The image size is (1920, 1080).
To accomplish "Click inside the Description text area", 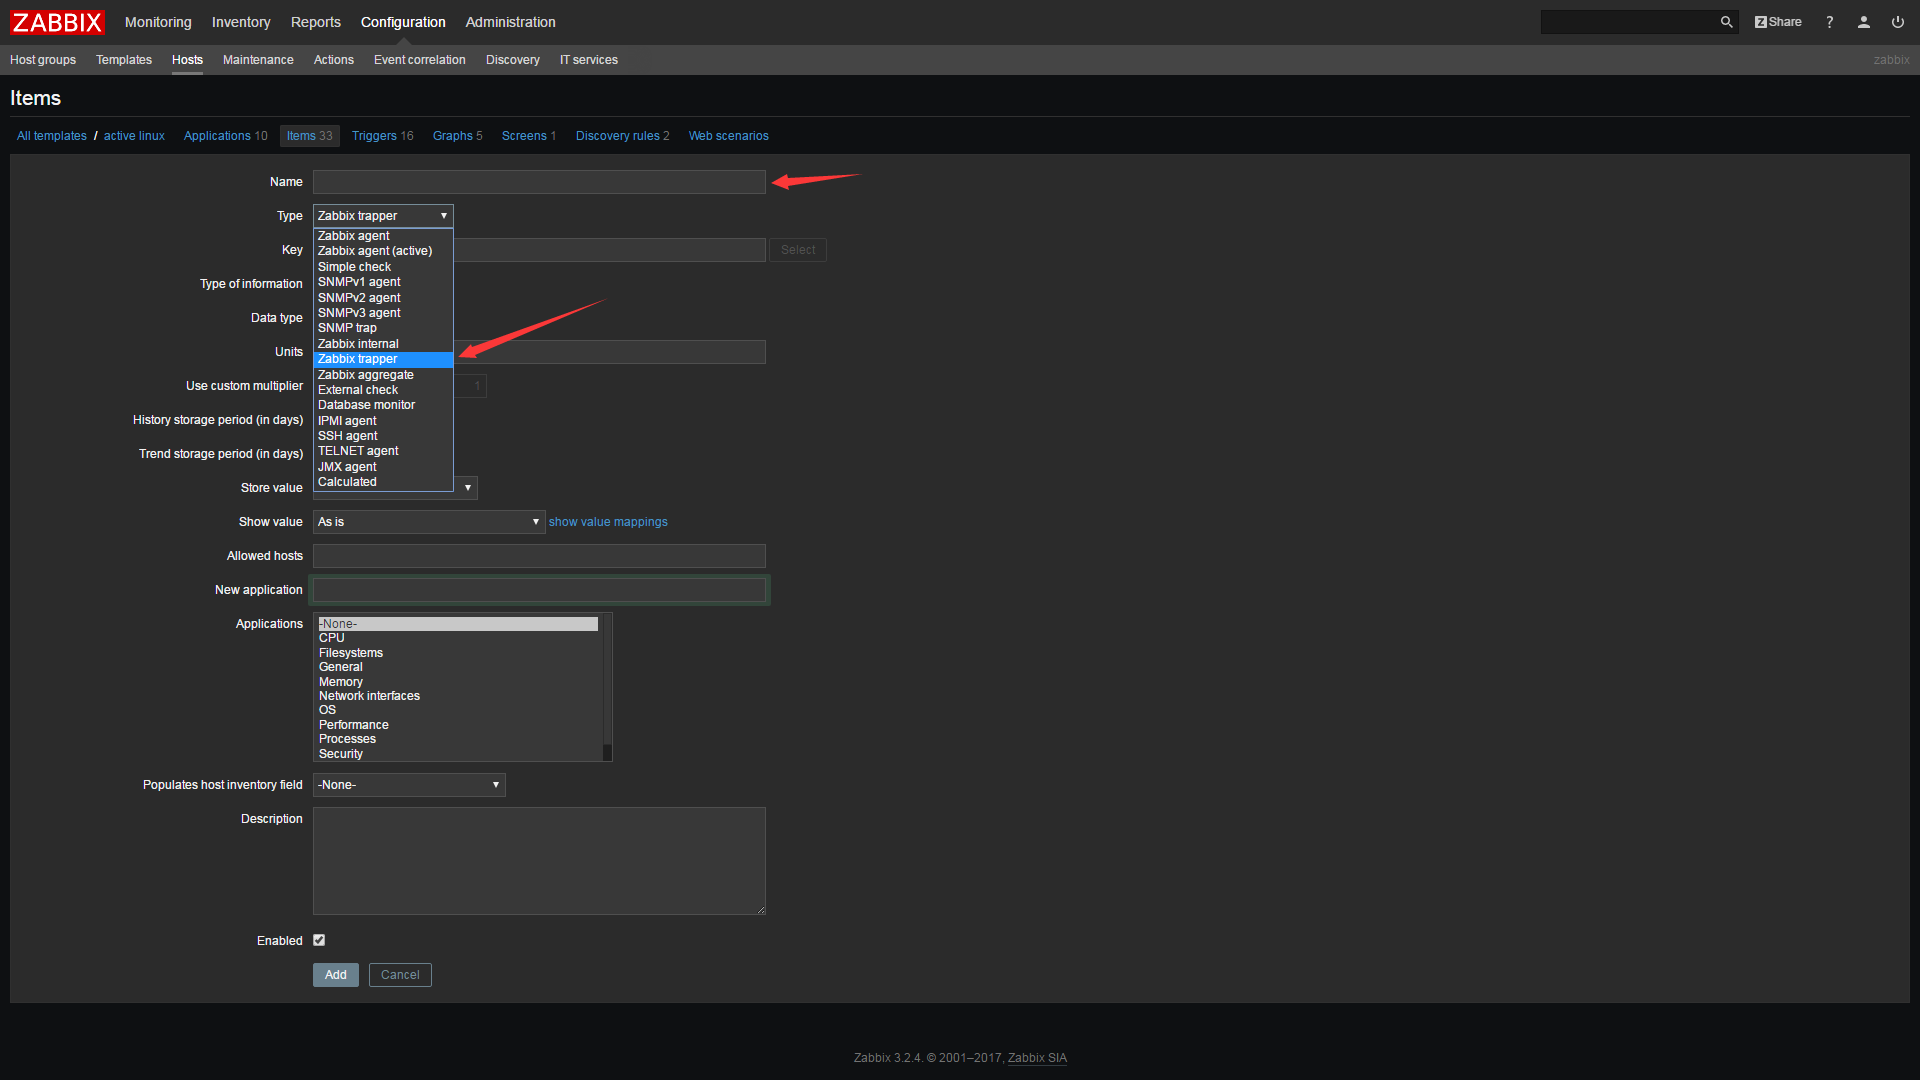I will click(x=539, y=861).
